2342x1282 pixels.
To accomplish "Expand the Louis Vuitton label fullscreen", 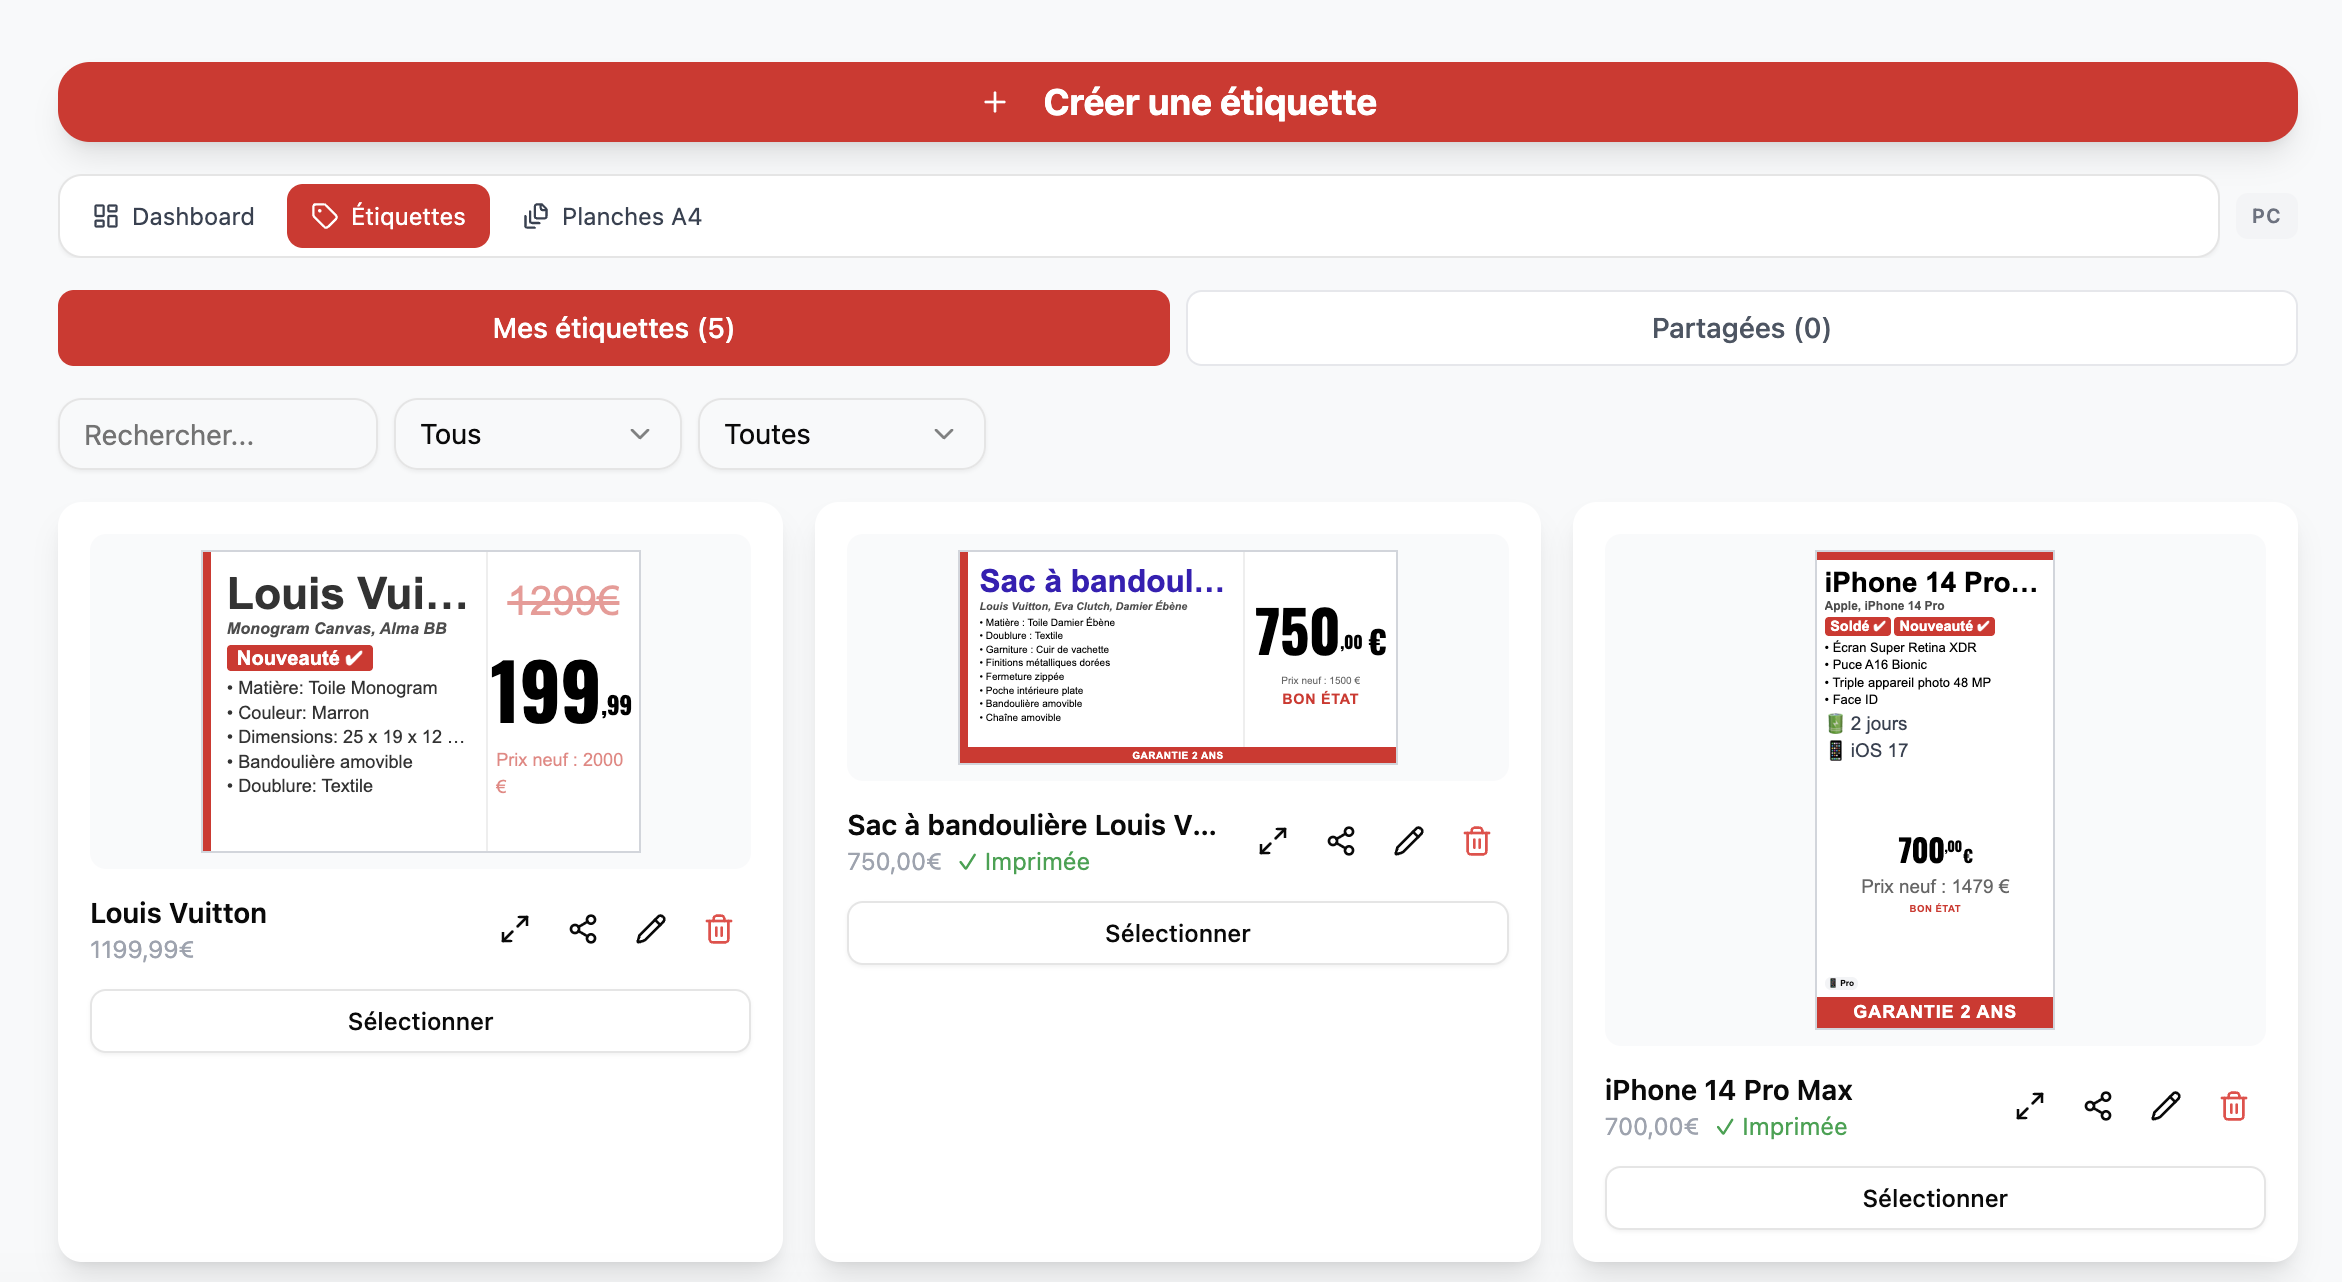I will click(x=515, y=929).
